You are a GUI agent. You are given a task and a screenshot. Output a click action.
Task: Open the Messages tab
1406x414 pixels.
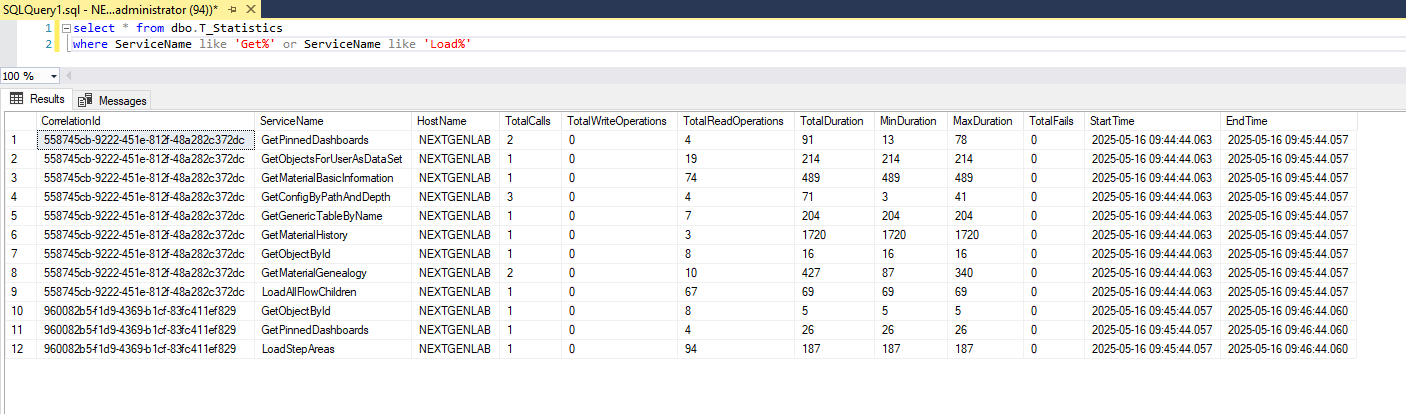(x=113, y=100)
